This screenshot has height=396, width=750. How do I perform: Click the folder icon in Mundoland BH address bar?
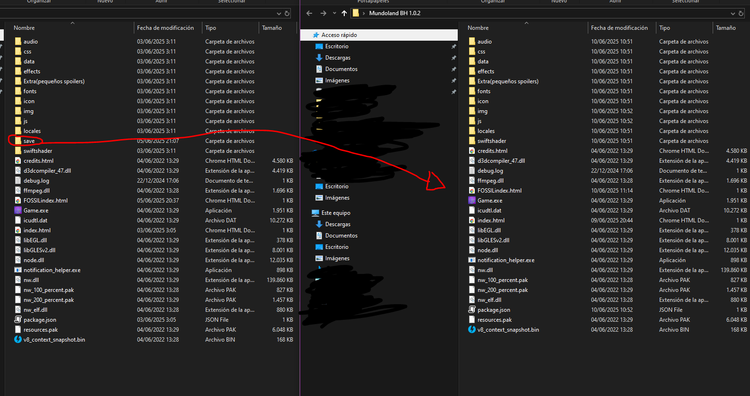pos(355,13)
